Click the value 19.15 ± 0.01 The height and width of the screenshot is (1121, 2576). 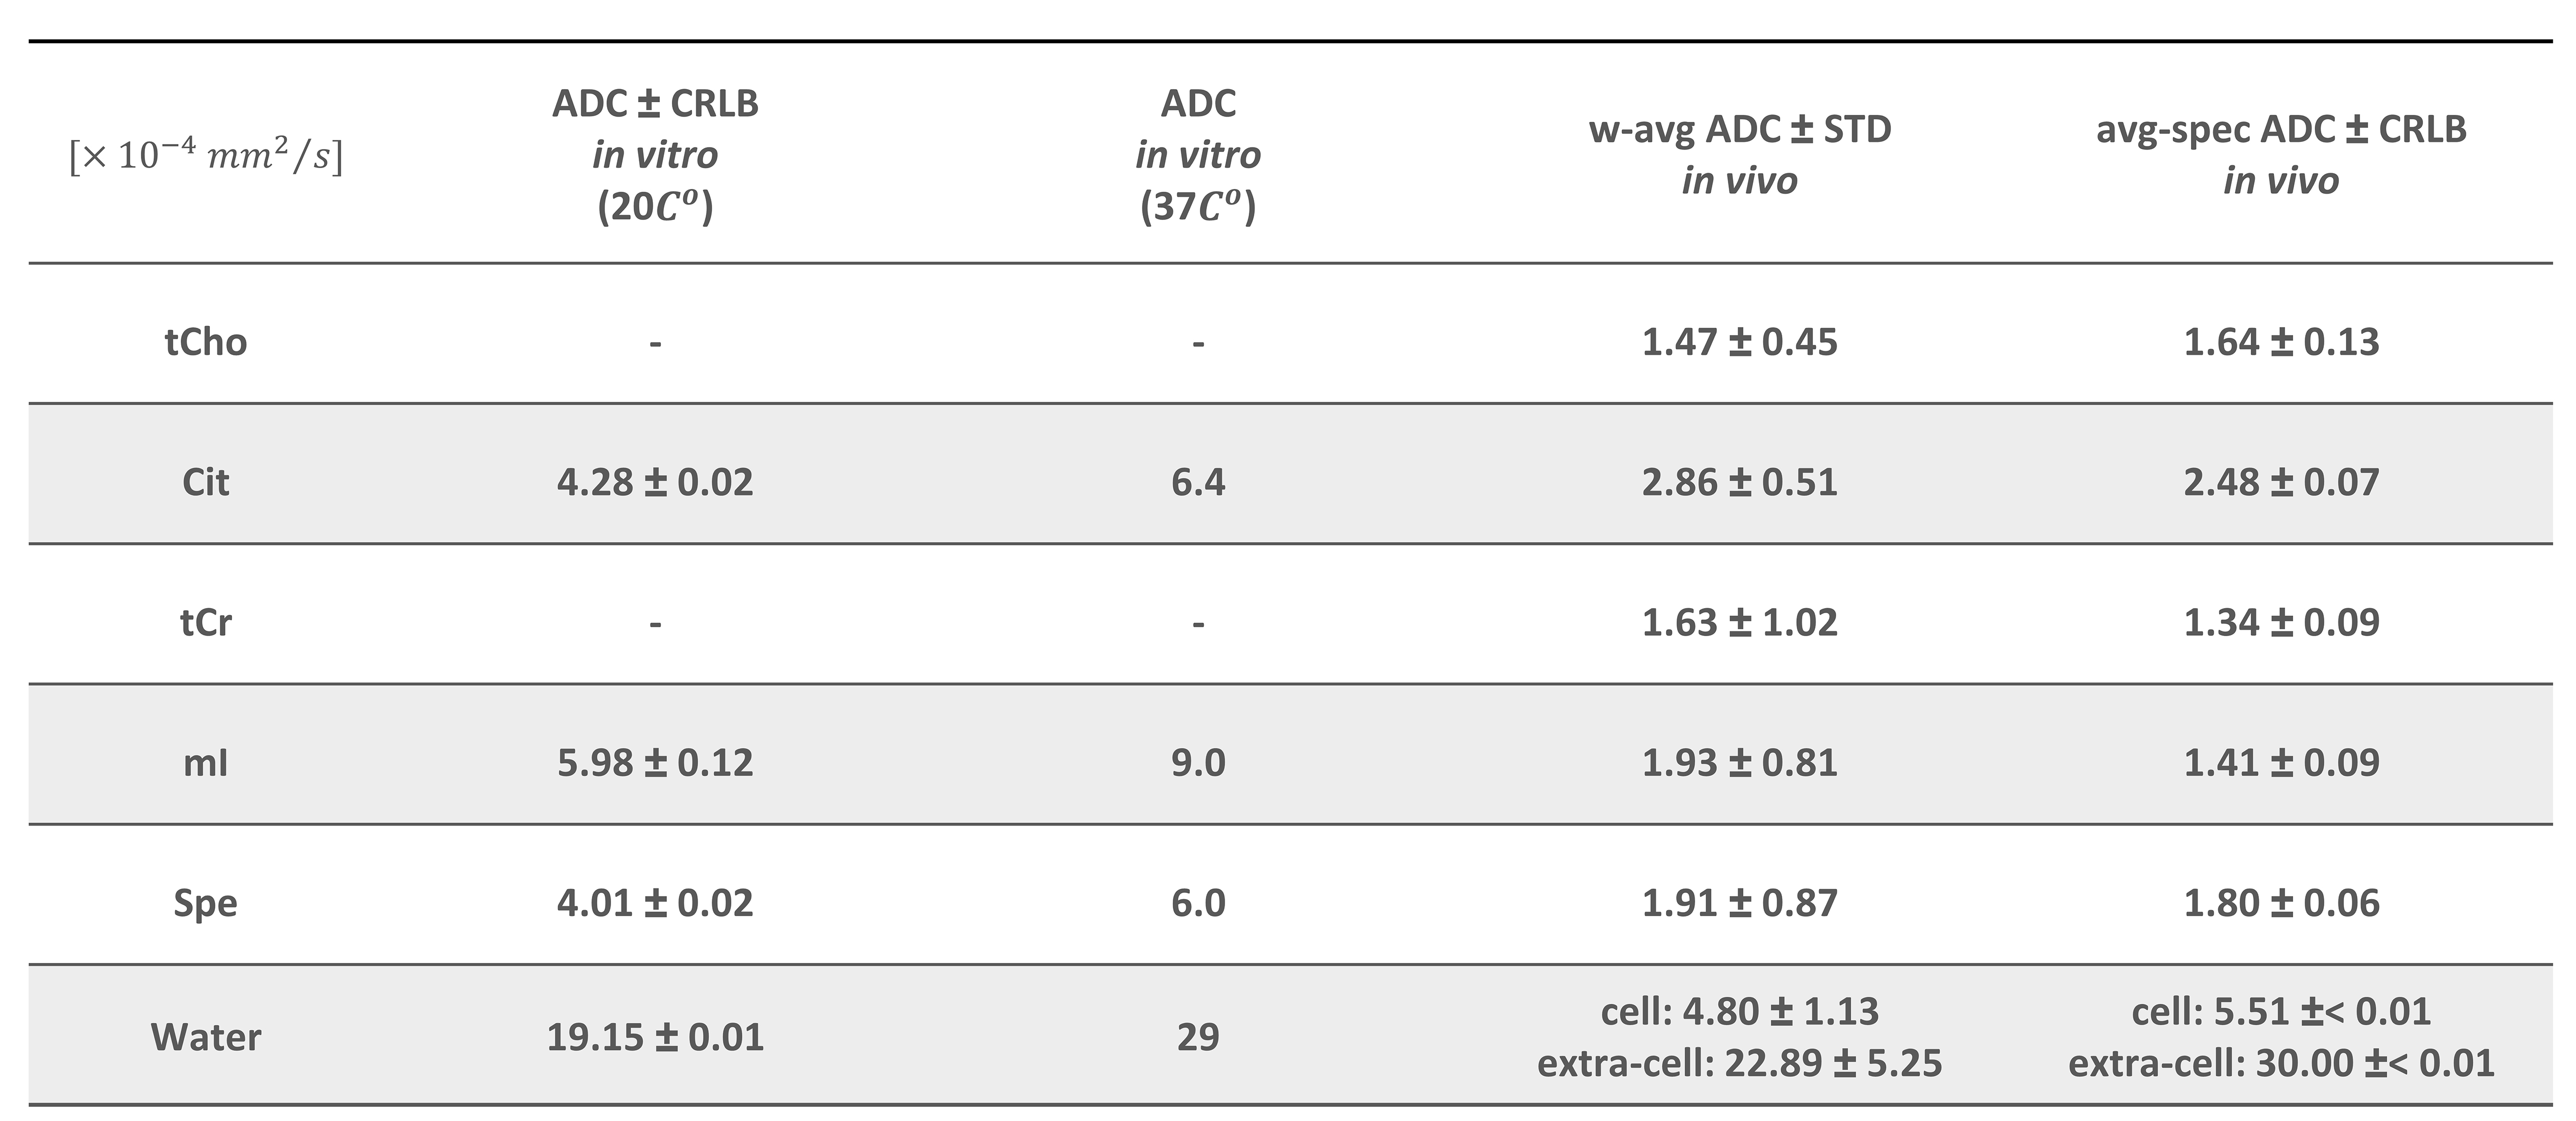(655, 1037)
